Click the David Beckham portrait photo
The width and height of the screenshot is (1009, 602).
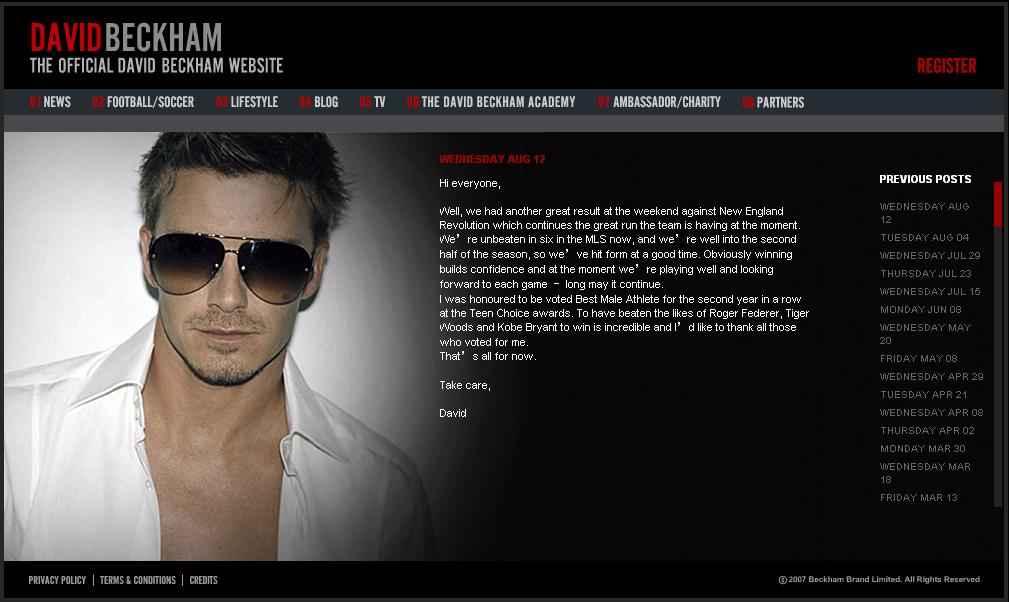219,346
